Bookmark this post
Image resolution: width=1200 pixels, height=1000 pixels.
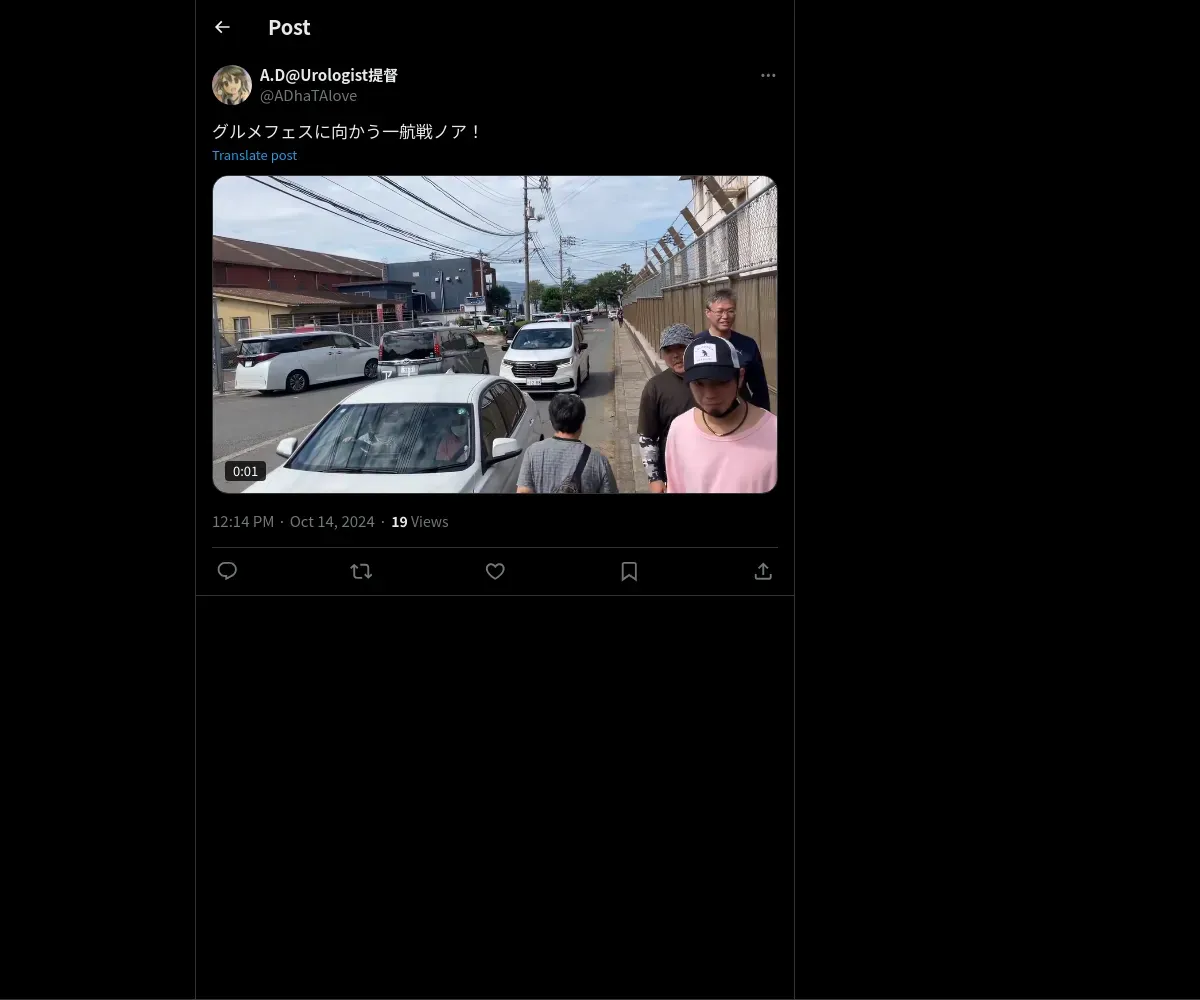coord(629,571)
